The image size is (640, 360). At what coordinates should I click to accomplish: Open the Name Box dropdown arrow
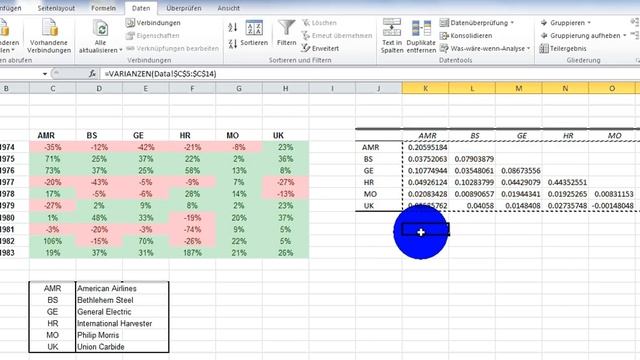click(44, 74)
